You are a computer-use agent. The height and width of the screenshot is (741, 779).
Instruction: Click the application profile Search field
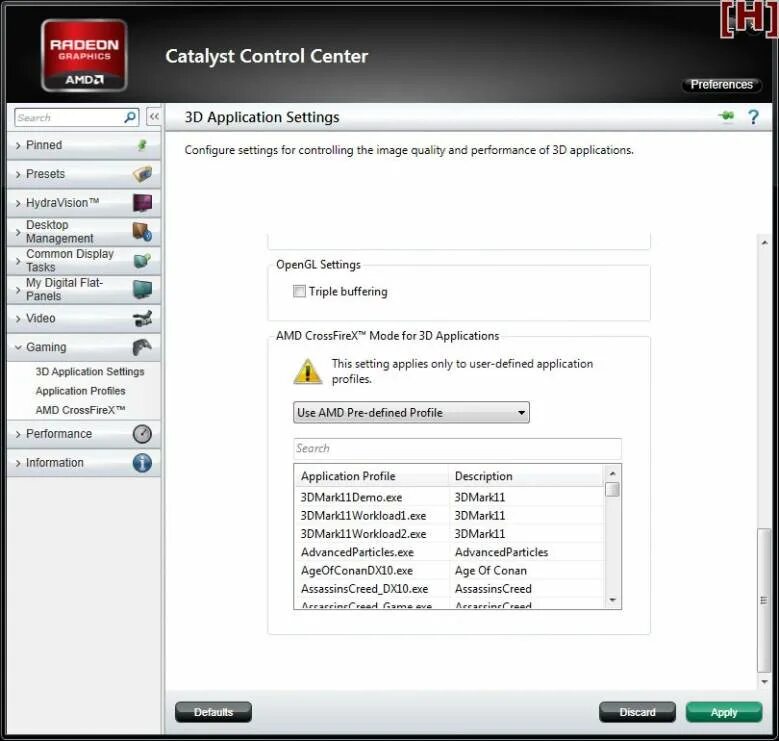click(457, 448)
